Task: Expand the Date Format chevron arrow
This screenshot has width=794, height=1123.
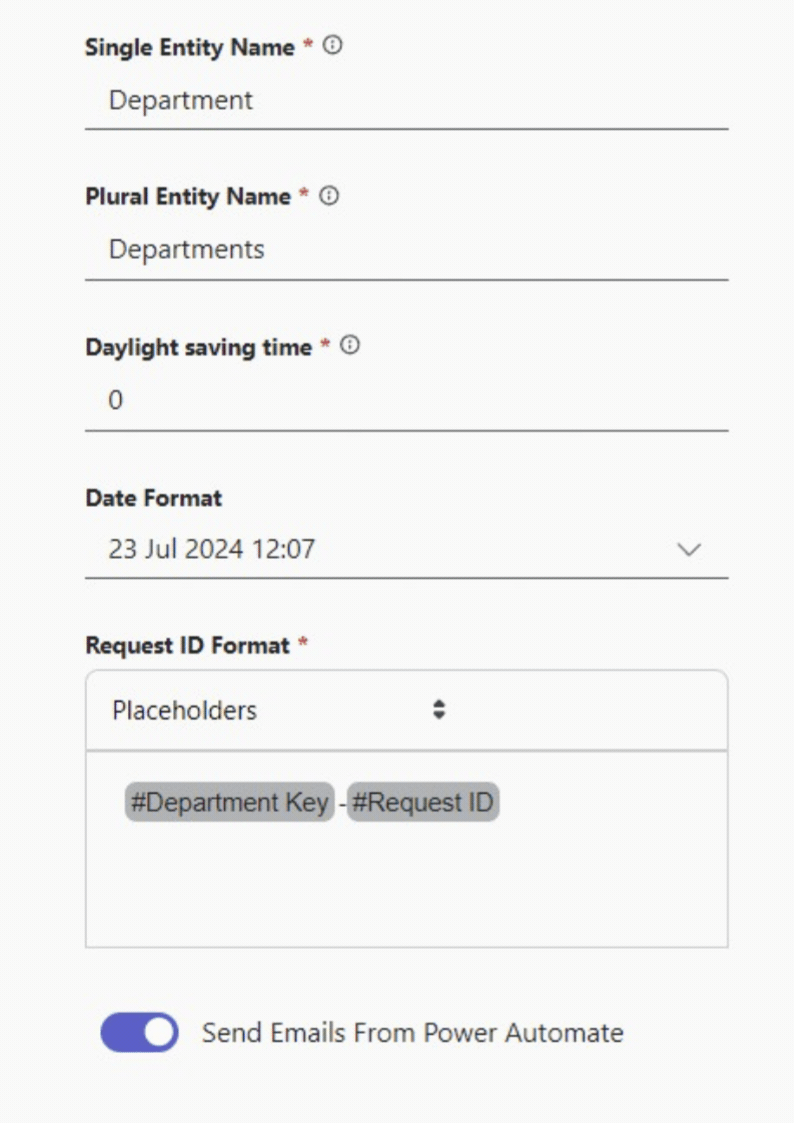Action: coord(689,549)
